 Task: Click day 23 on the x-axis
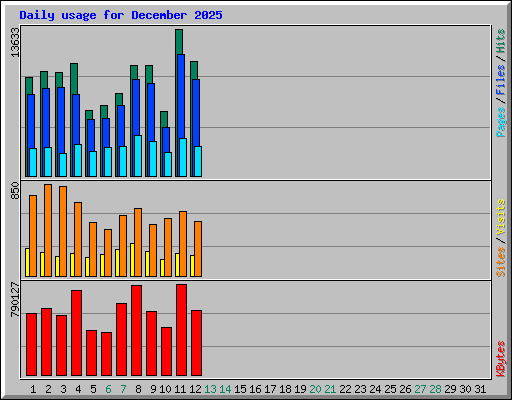click(360, 389)
